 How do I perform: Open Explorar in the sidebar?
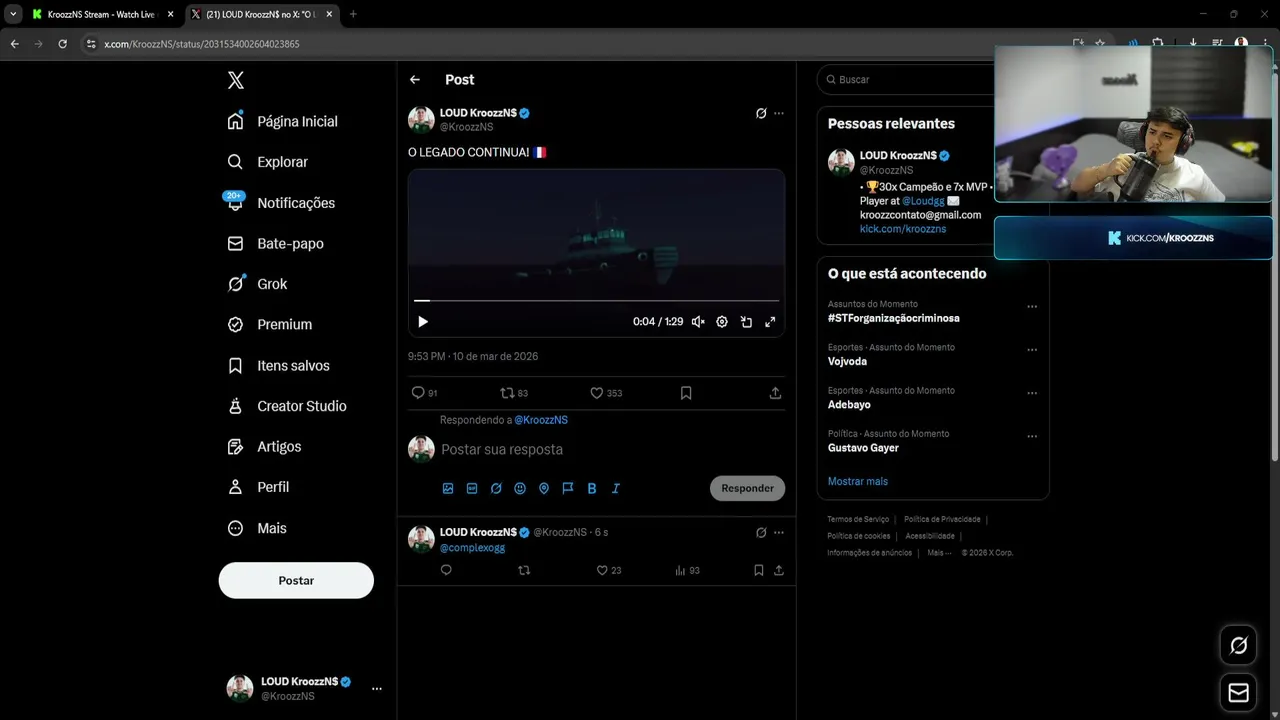pyautogui.click(x=267, y=162)
